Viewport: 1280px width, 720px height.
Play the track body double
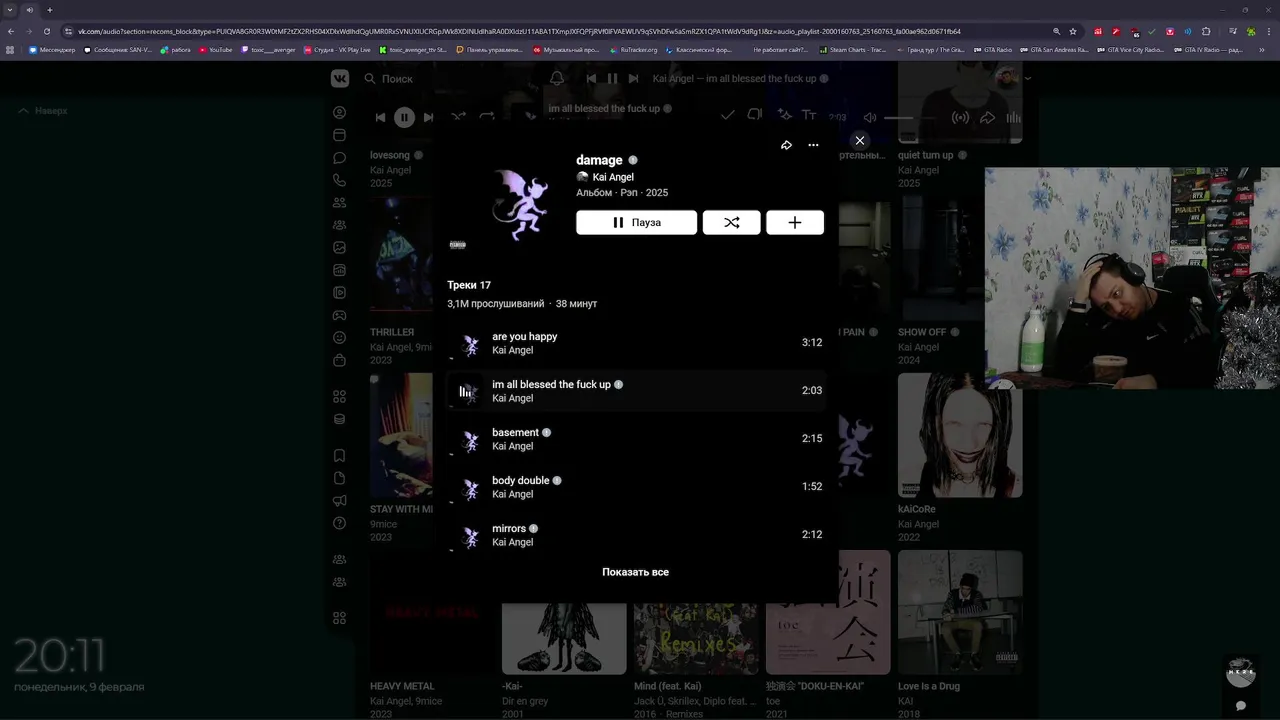[x=635, y=487]
